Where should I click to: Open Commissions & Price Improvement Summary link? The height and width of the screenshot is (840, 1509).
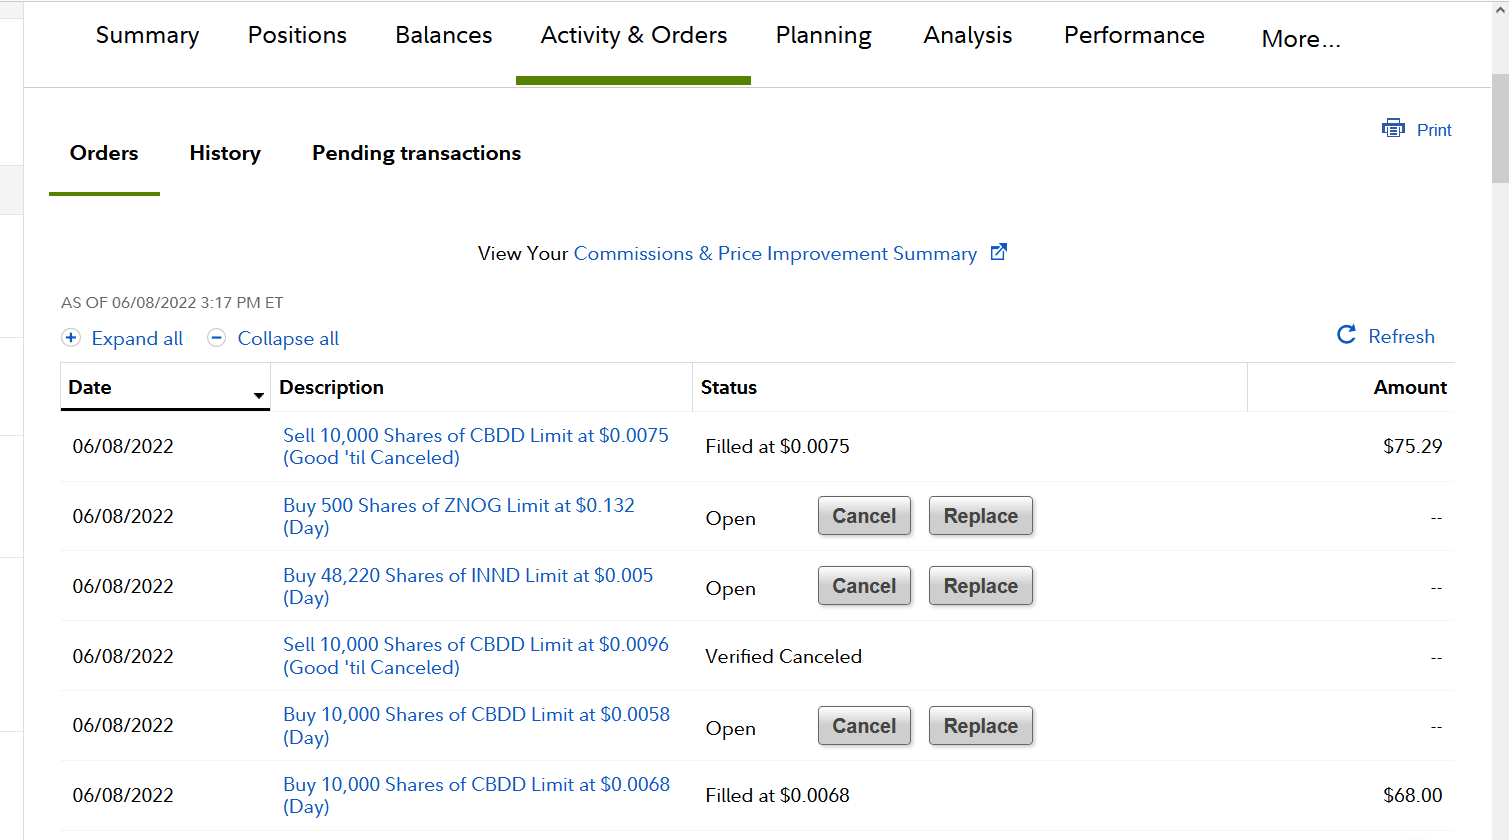tap(775, 254)
